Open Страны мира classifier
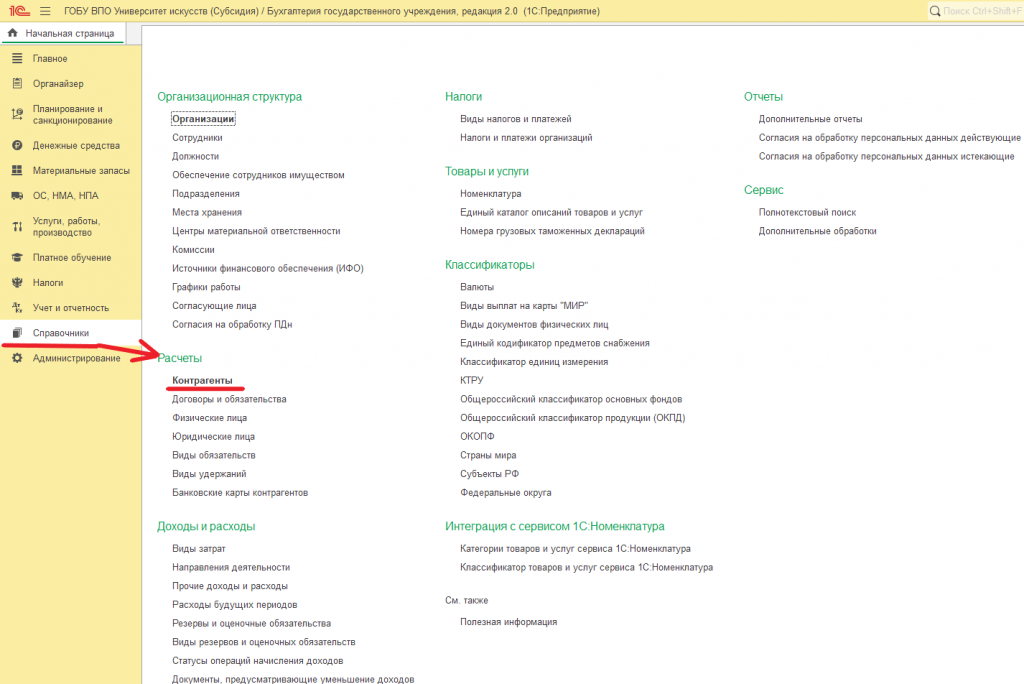 (488, 455)
